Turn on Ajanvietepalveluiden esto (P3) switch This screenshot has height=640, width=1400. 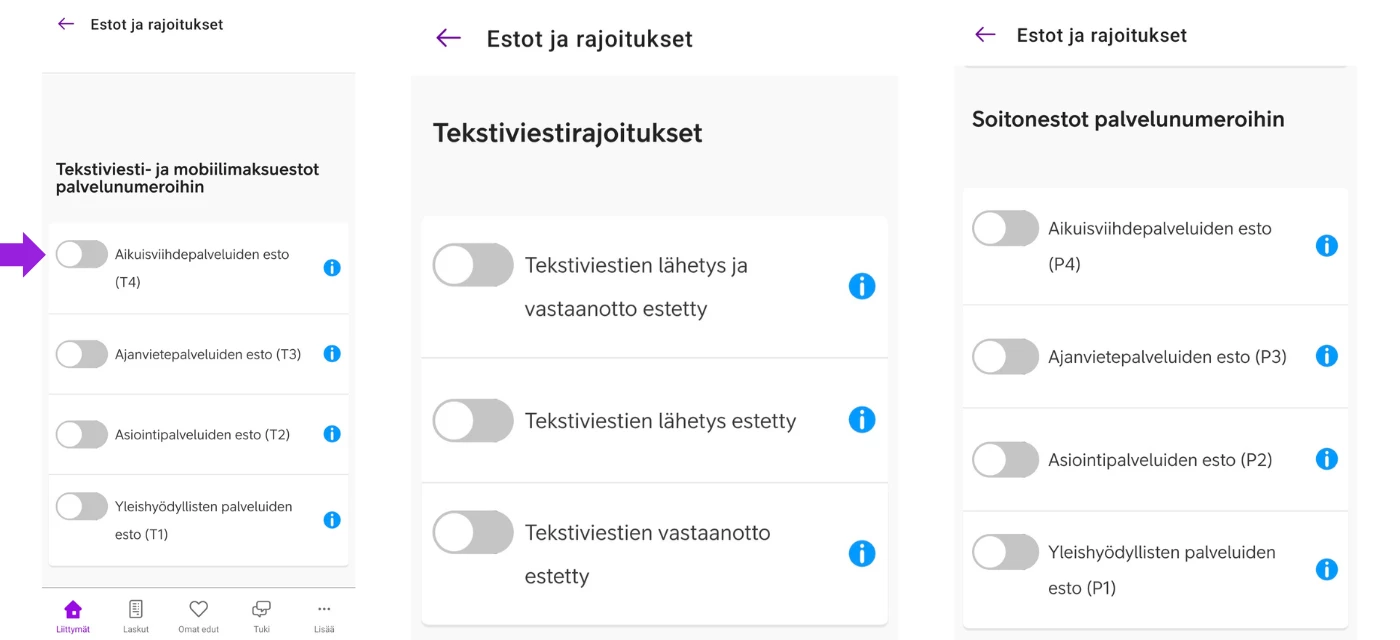click(x=1005, y=356)
